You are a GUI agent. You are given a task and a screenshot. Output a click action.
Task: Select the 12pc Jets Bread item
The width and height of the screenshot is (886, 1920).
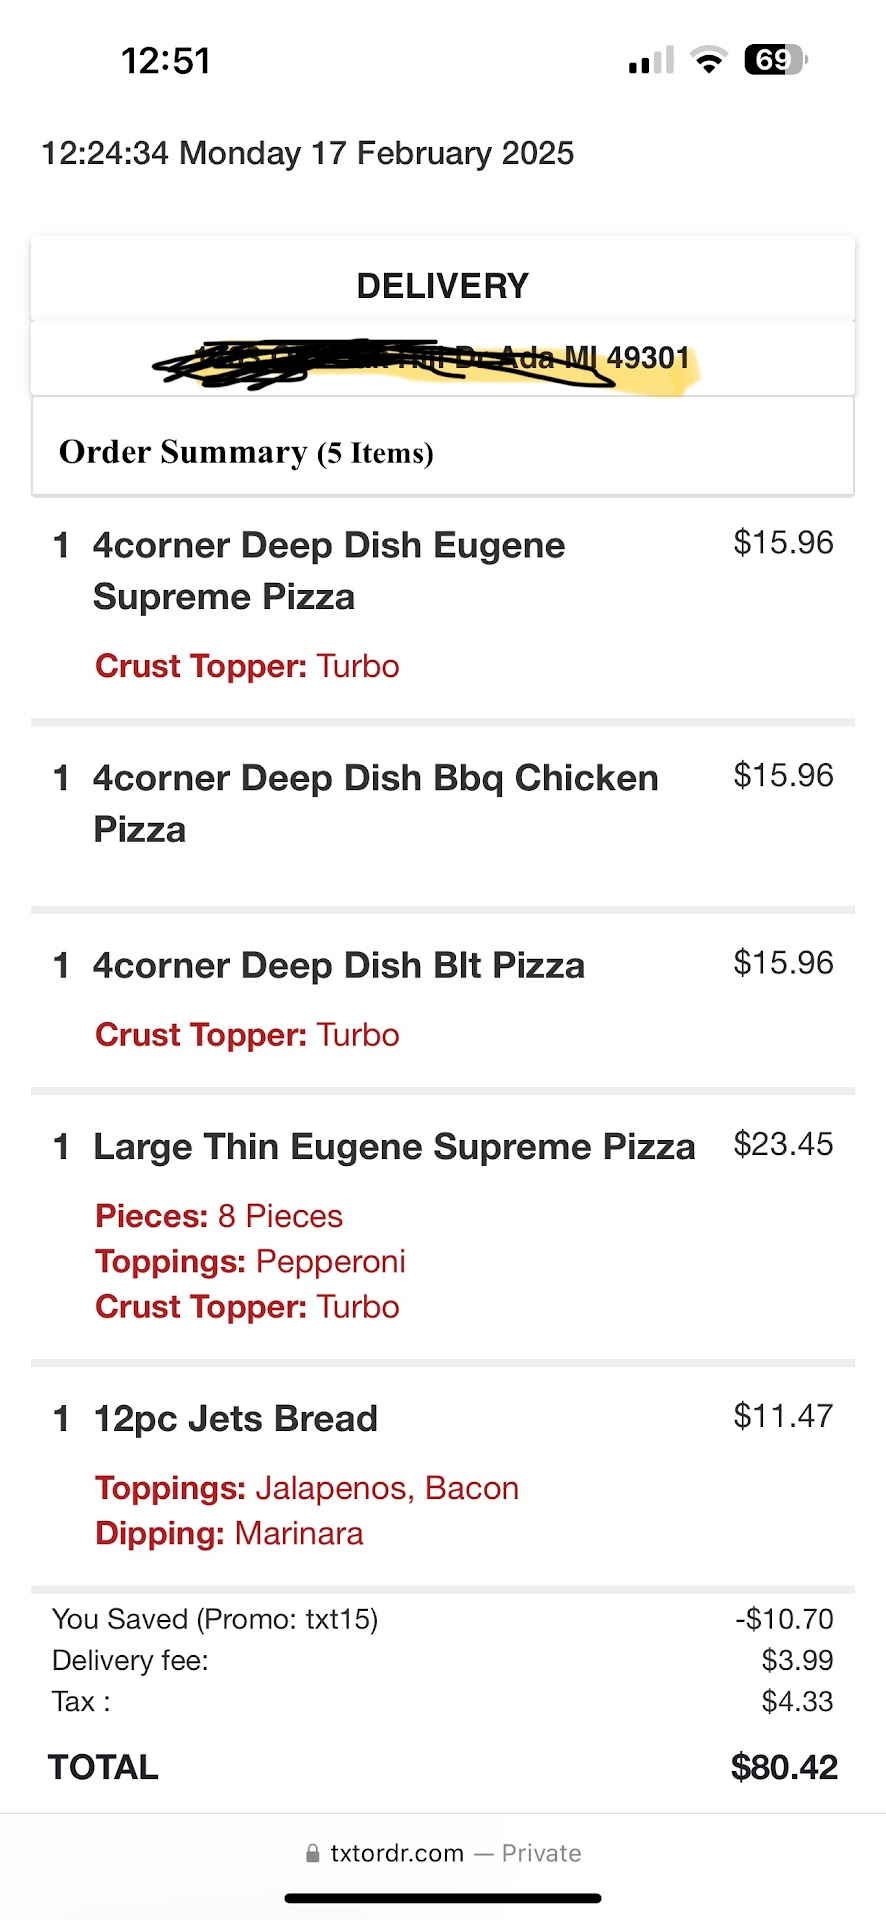tap(235, 1419)
